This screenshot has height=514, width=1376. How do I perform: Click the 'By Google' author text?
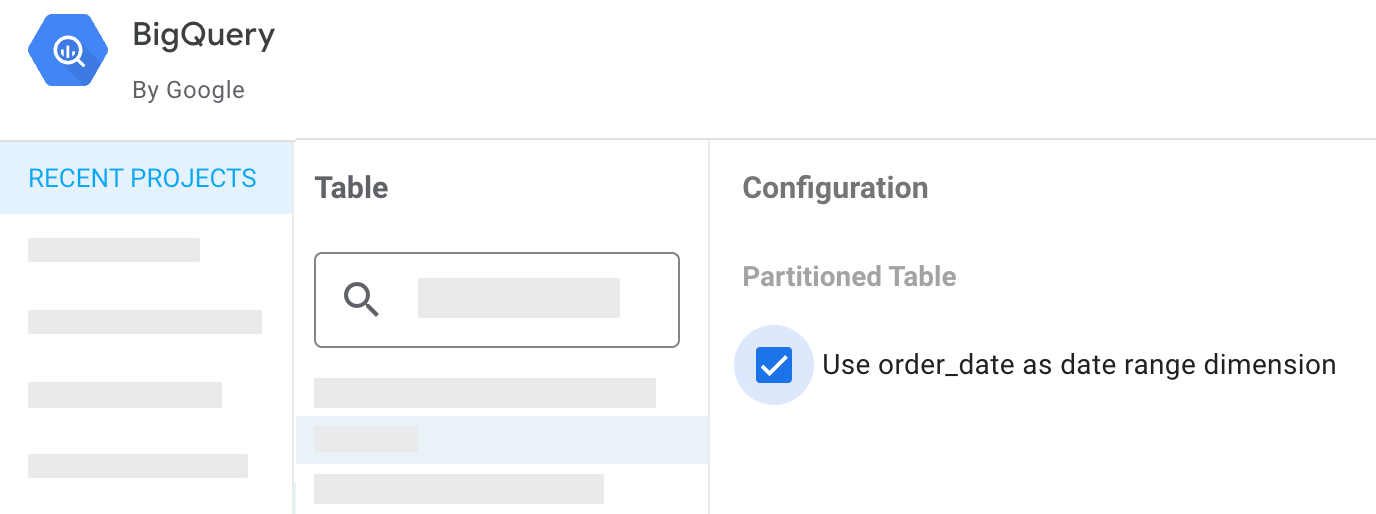point(188,90)
